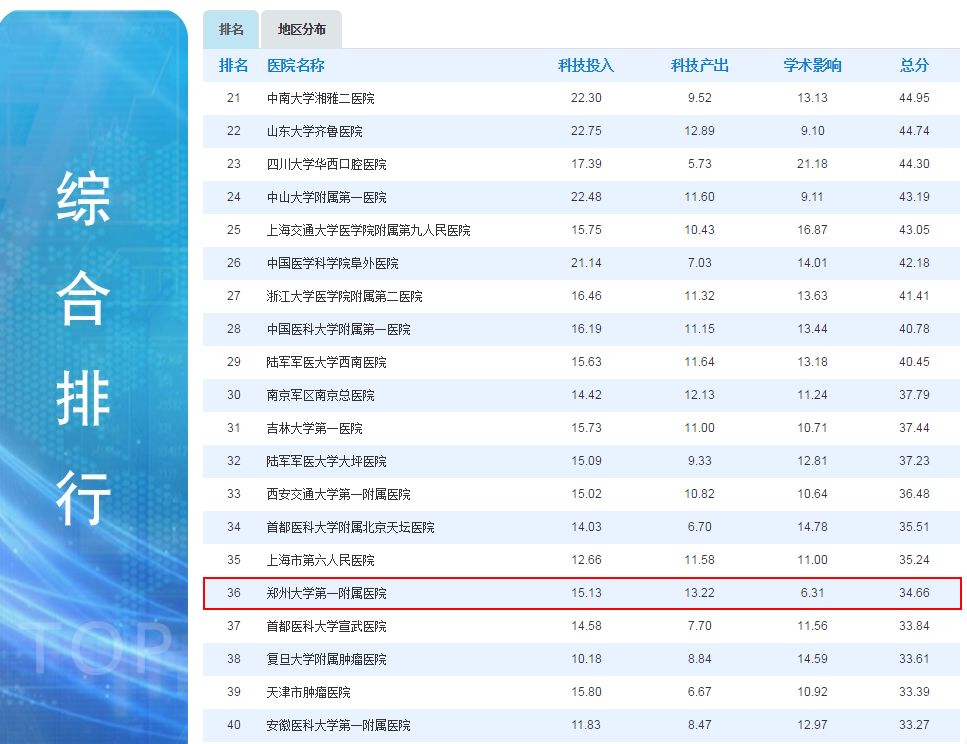Click total score 33.27
The image size is (967, 744).
point(914,725)
